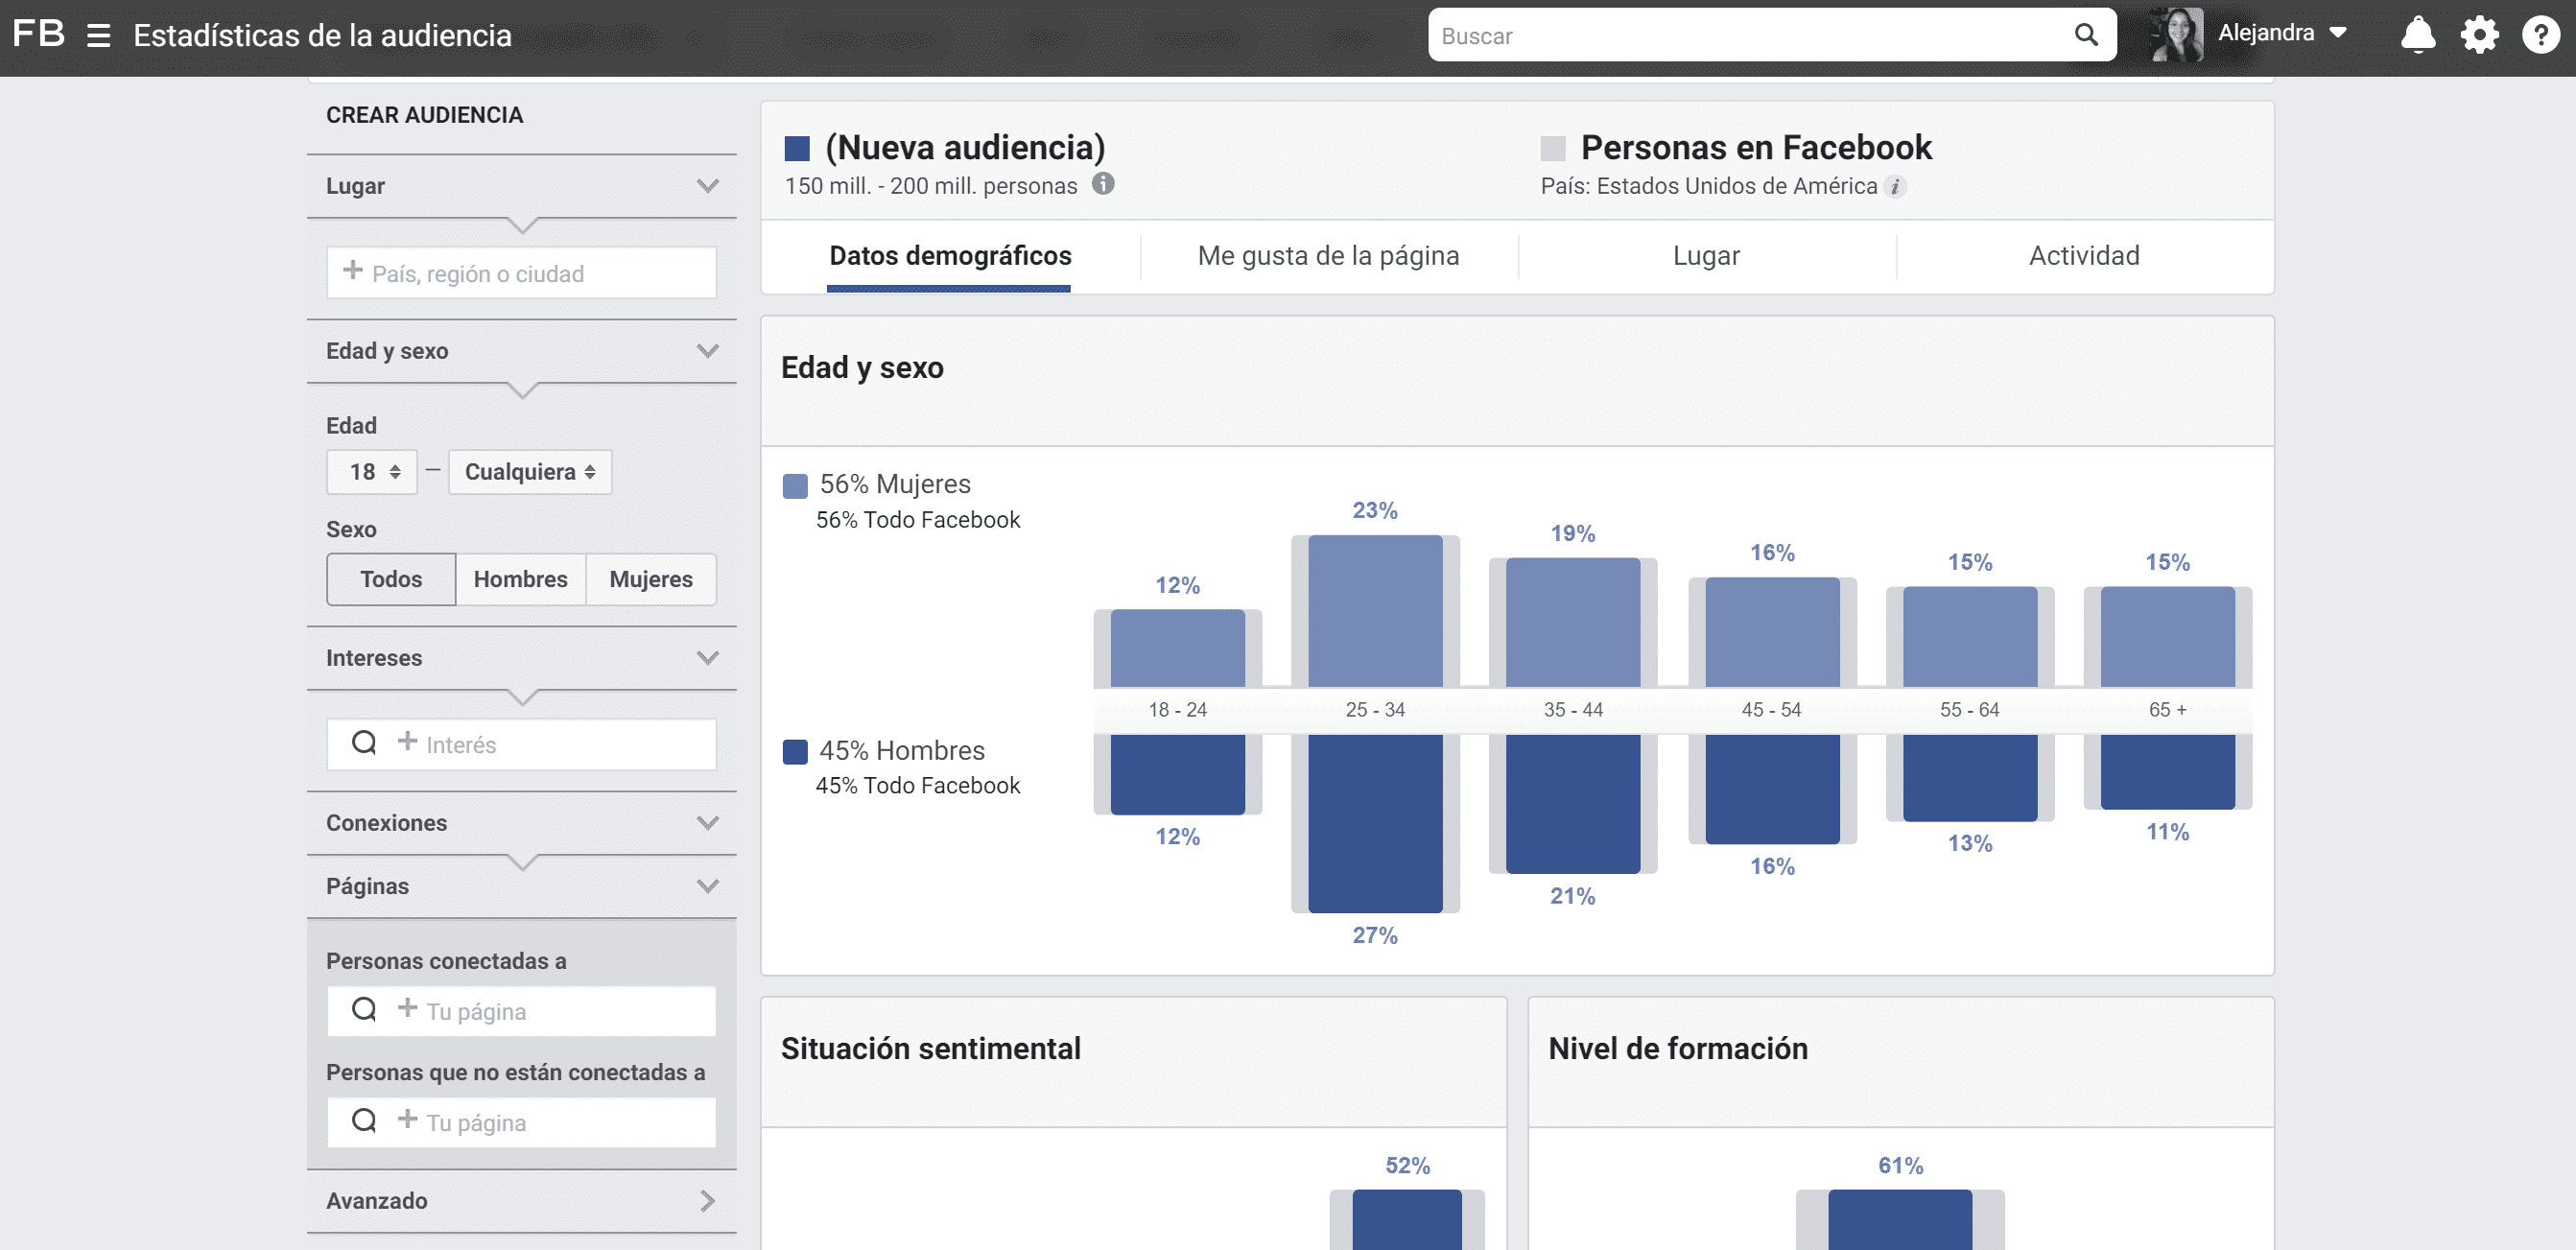The height and width of the screenshot is (1250, 2576).
Task: Click women's 35 - 44 bar showing 19%
Action: click(1573, 622)
